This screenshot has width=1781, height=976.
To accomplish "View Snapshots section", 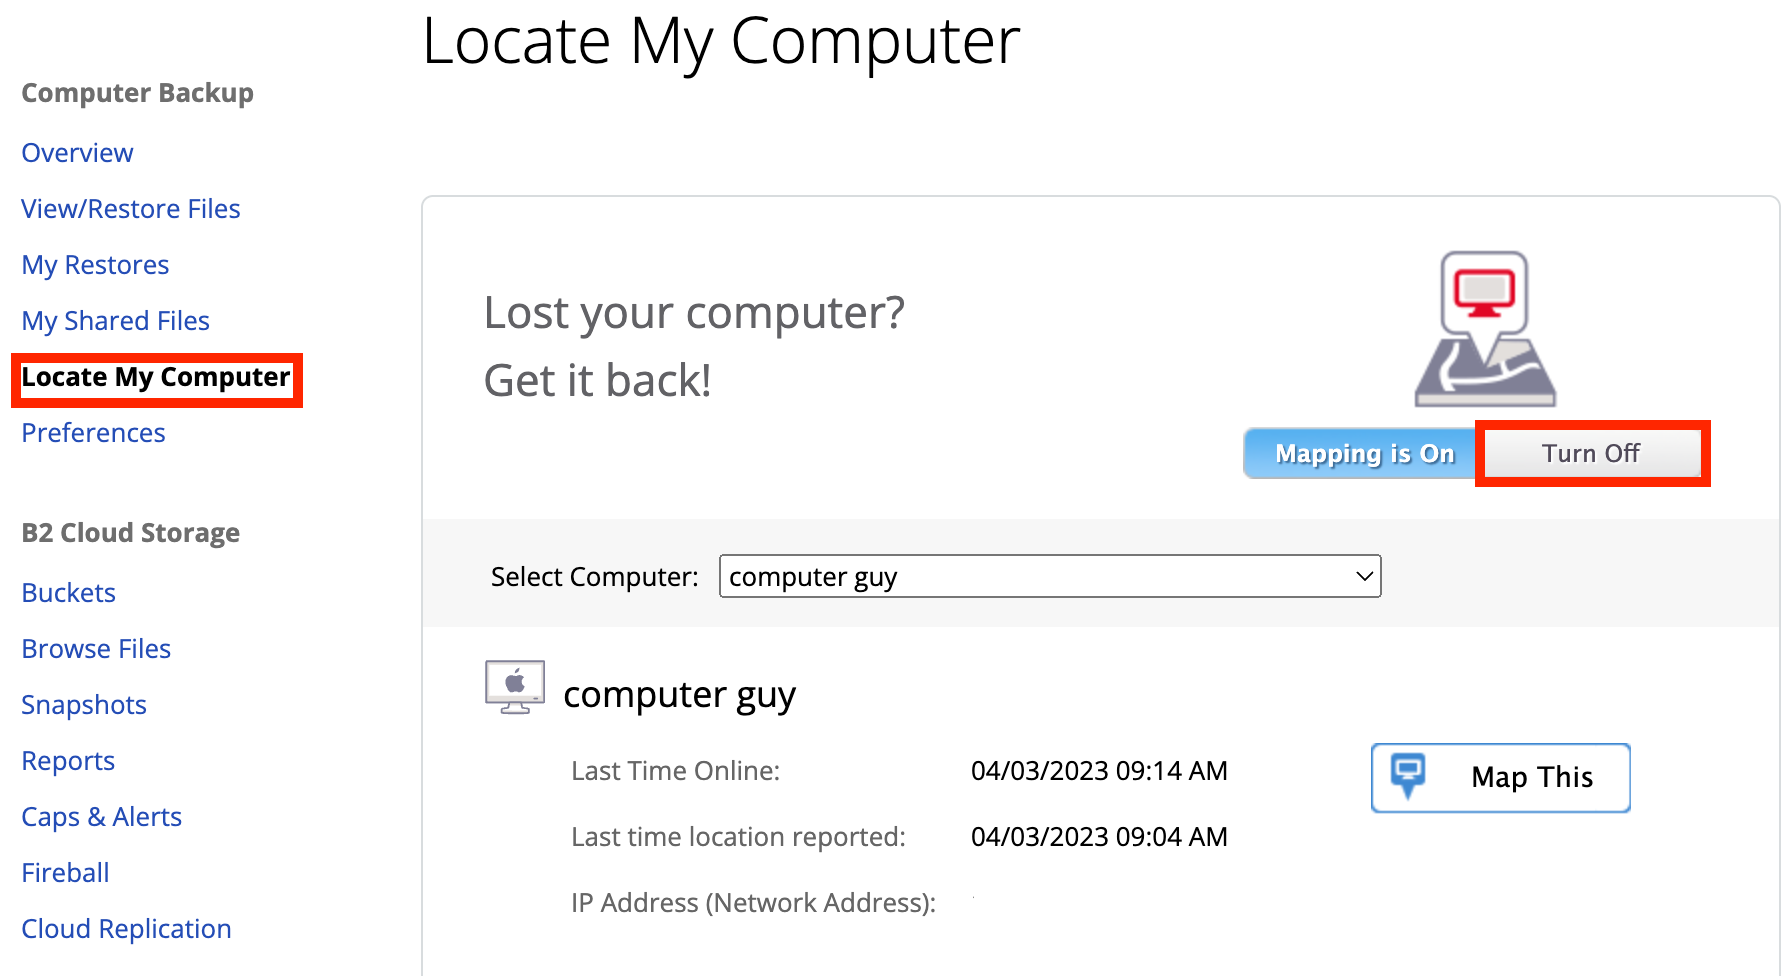I will (x=84, y=705).
